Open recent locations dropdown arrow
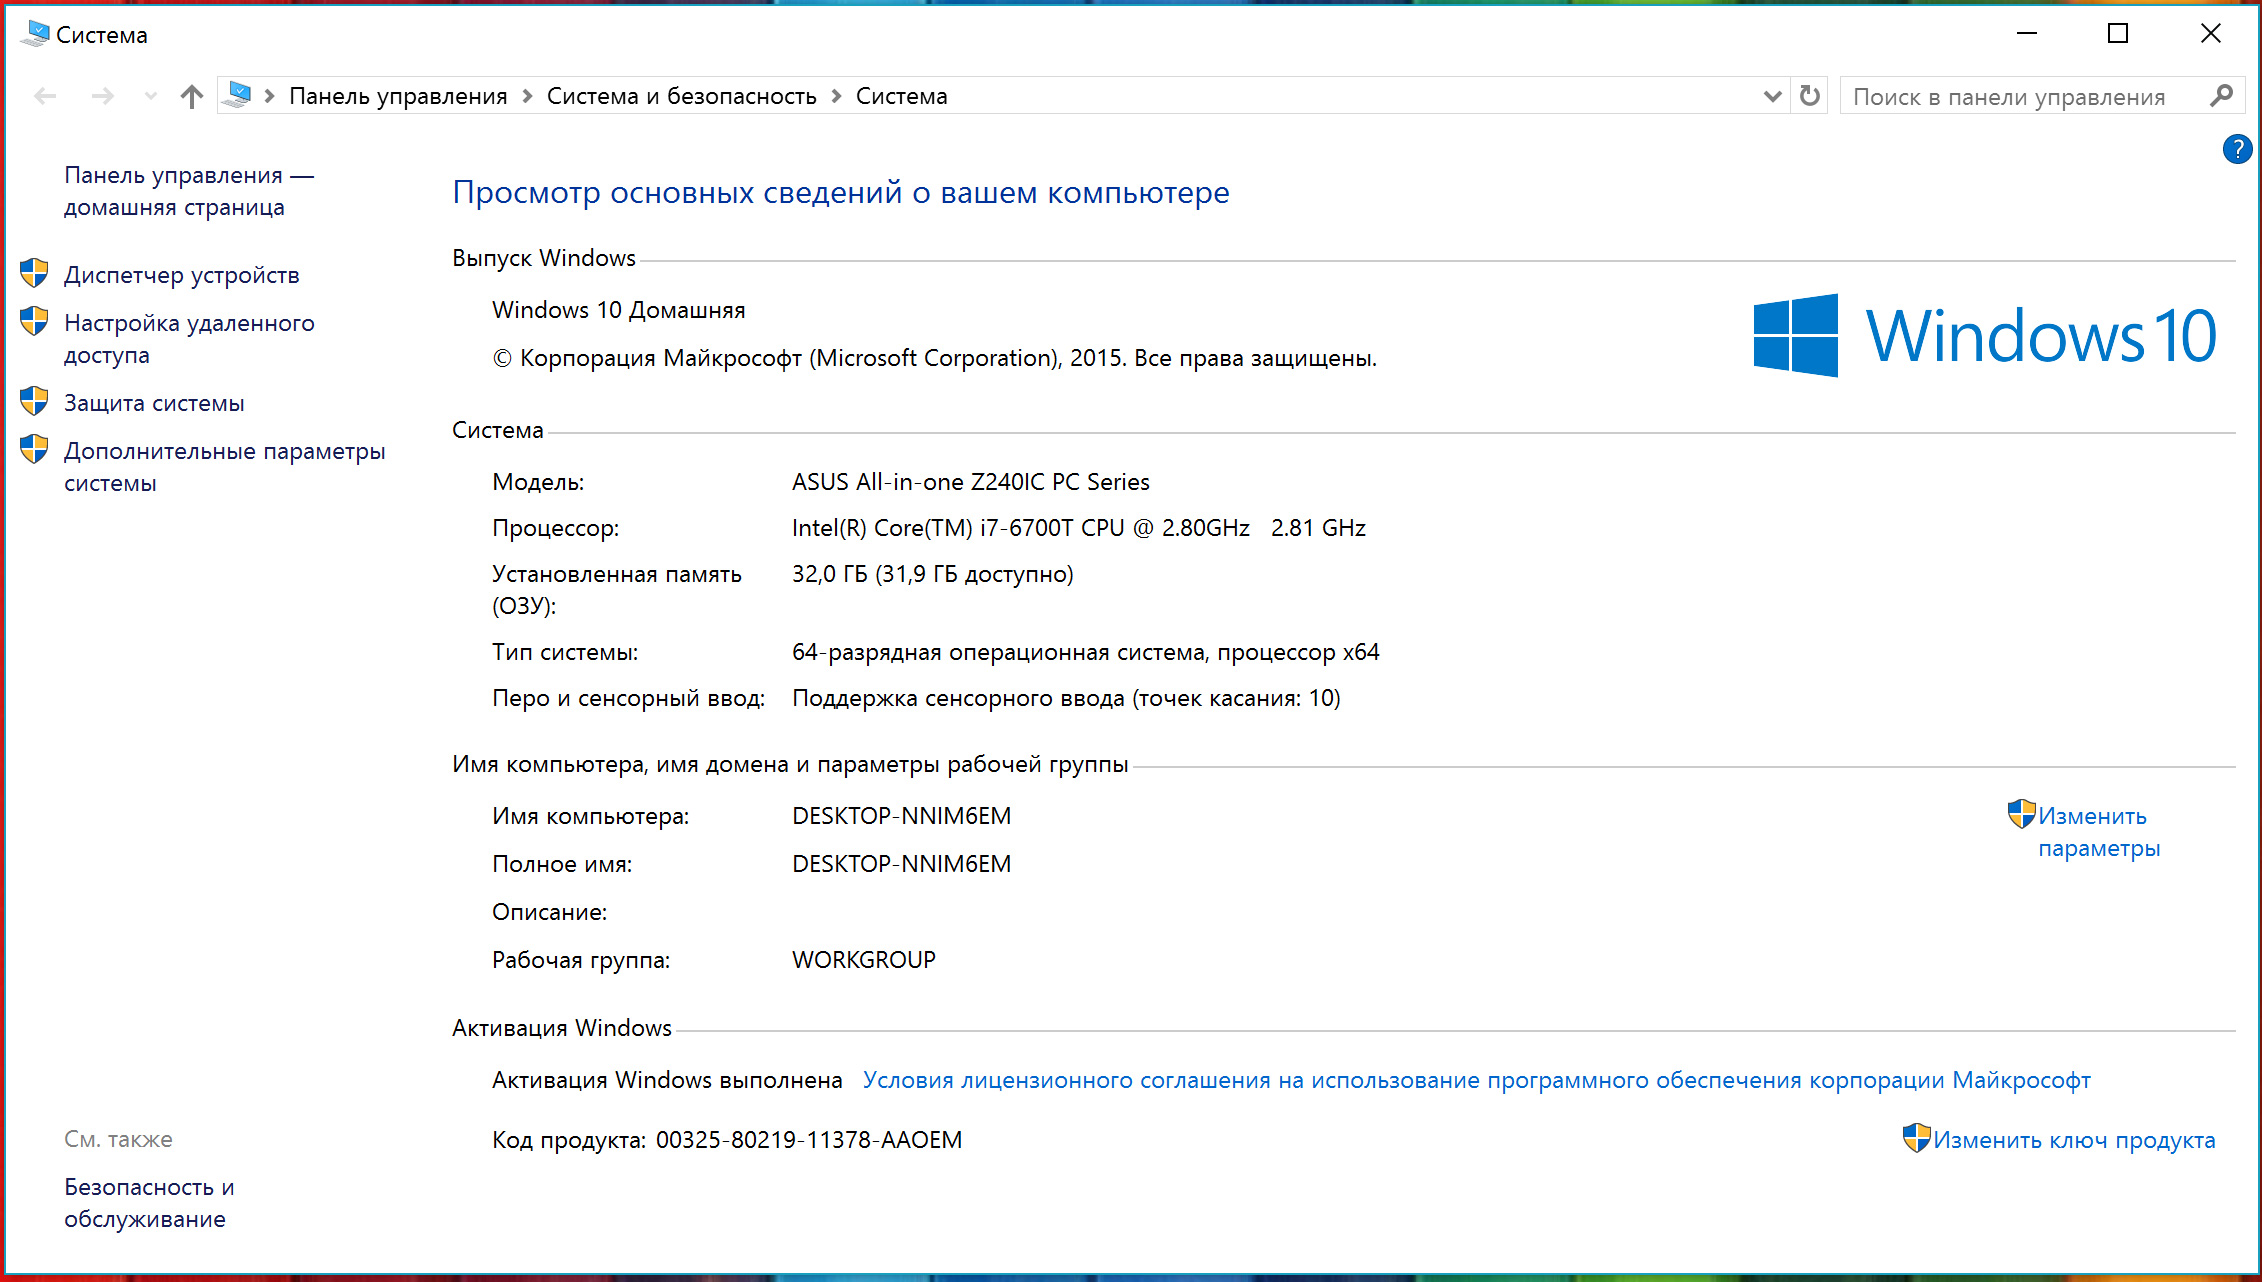Screen dimensions: 2262x1282 click(x=151, y=96)
